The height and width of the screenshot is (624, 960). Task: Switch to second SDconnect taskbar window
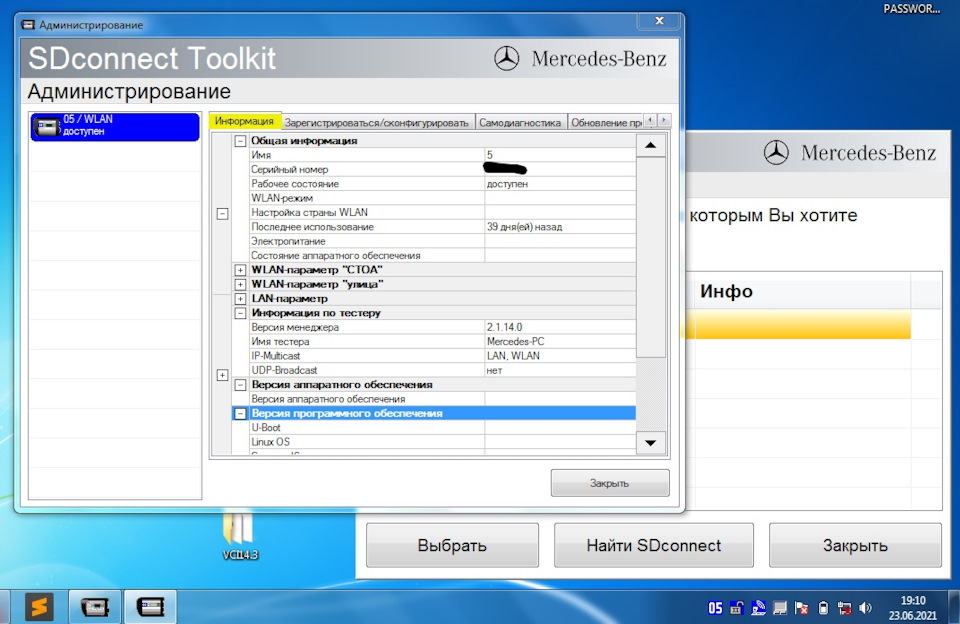(151, 607)
